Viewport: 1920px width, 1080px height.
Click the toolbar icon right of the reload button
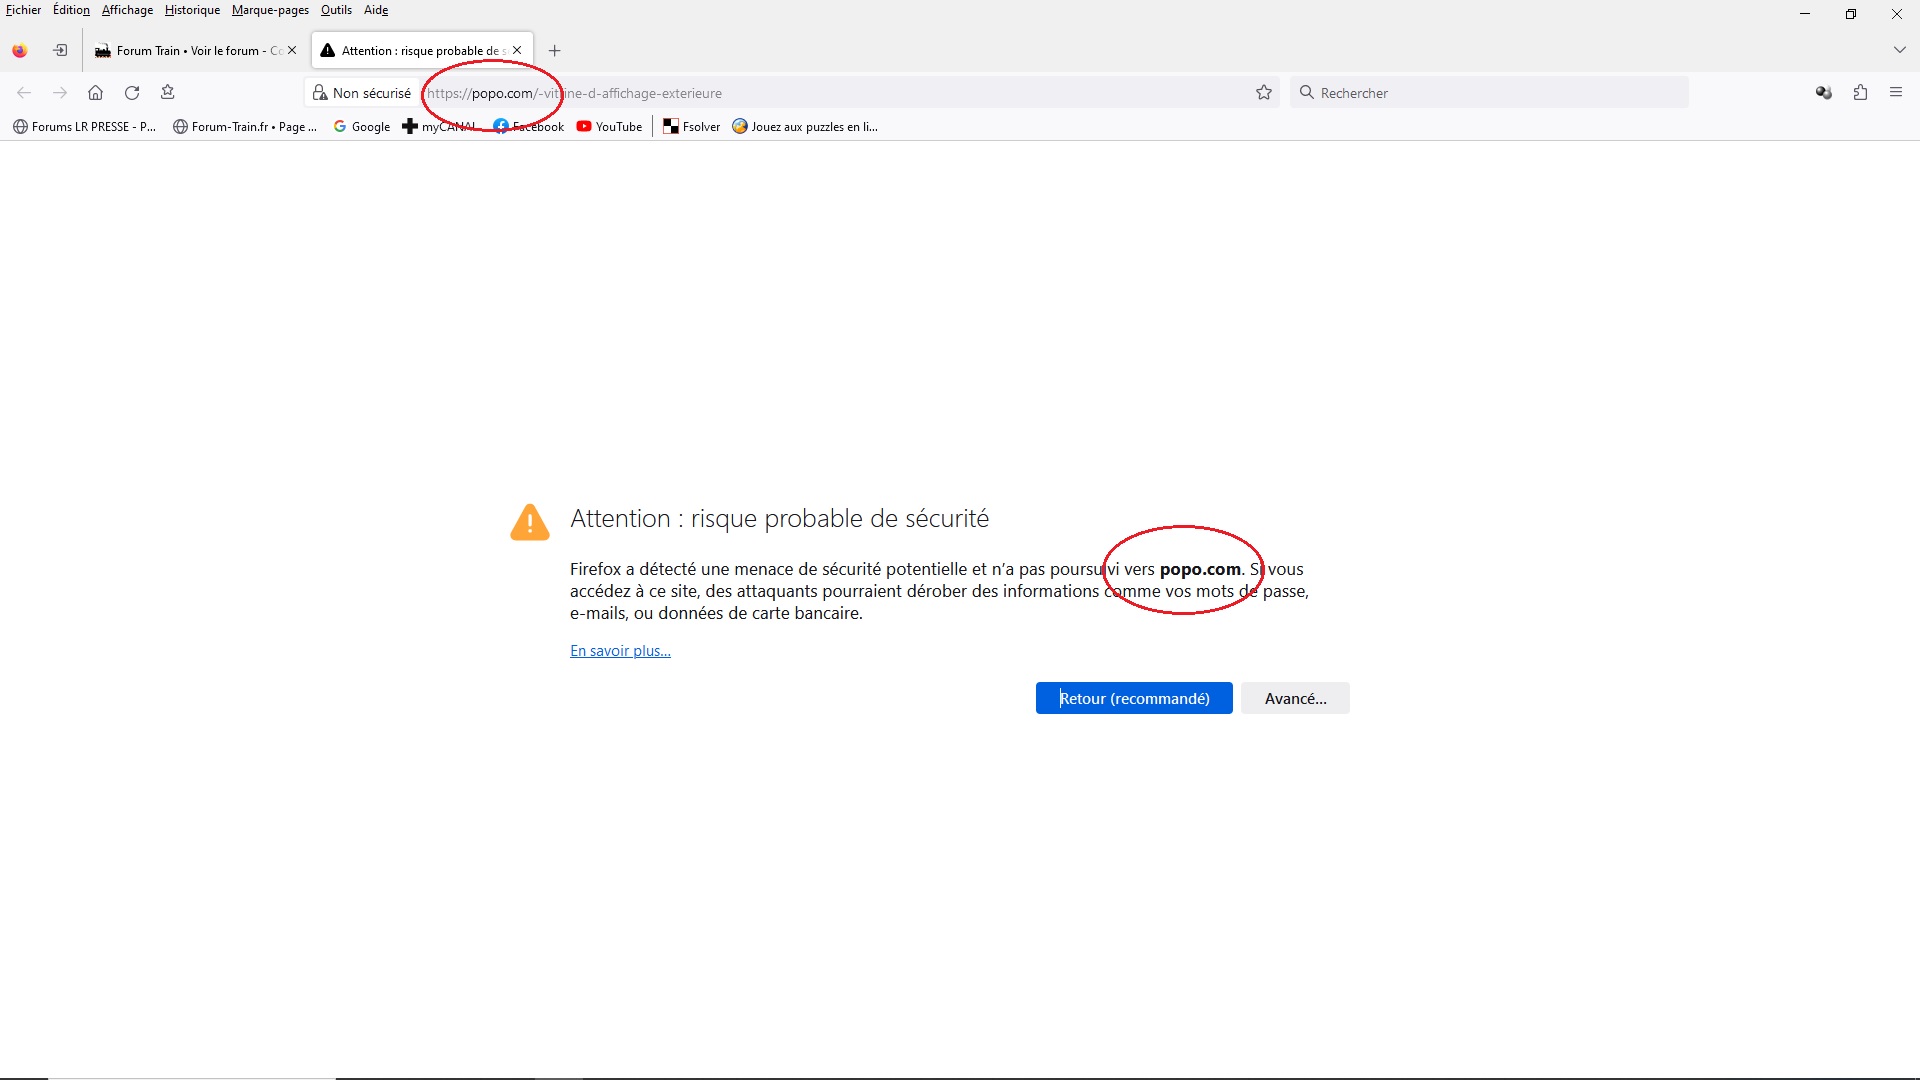click(x=168, y=93)
